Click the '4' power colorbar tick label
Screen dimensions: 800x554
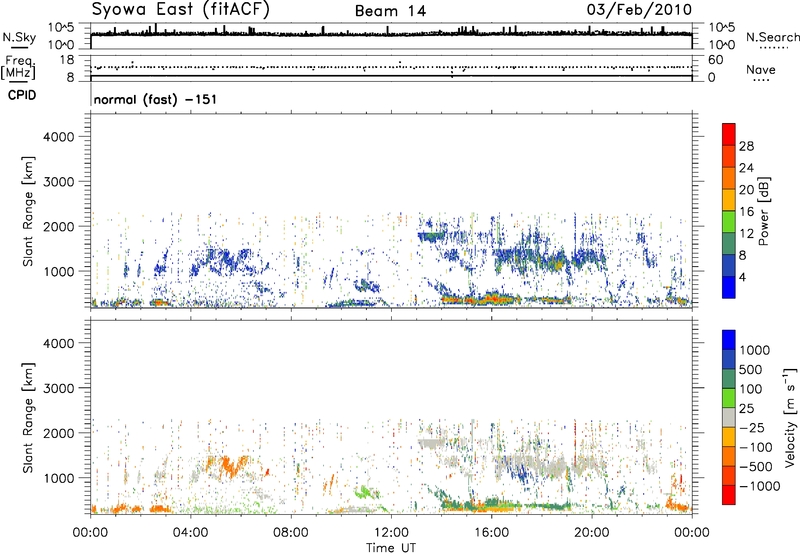[x=742, y=277]
